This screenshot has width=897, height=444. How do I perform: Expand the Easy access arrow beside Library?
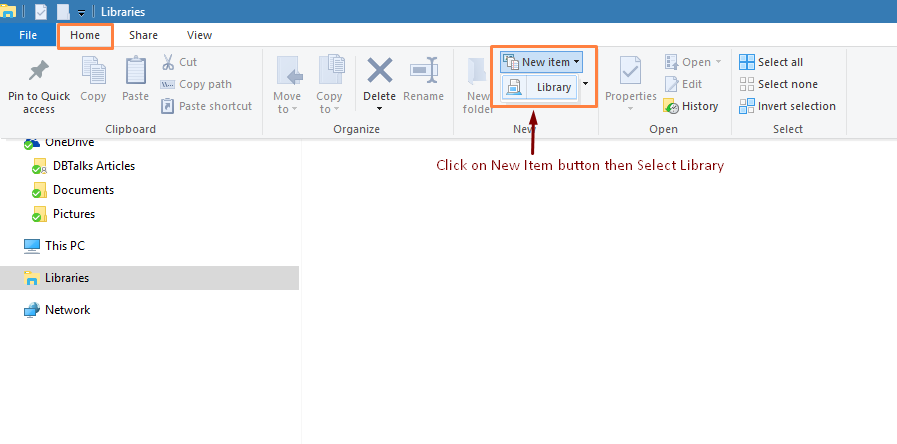585,84
